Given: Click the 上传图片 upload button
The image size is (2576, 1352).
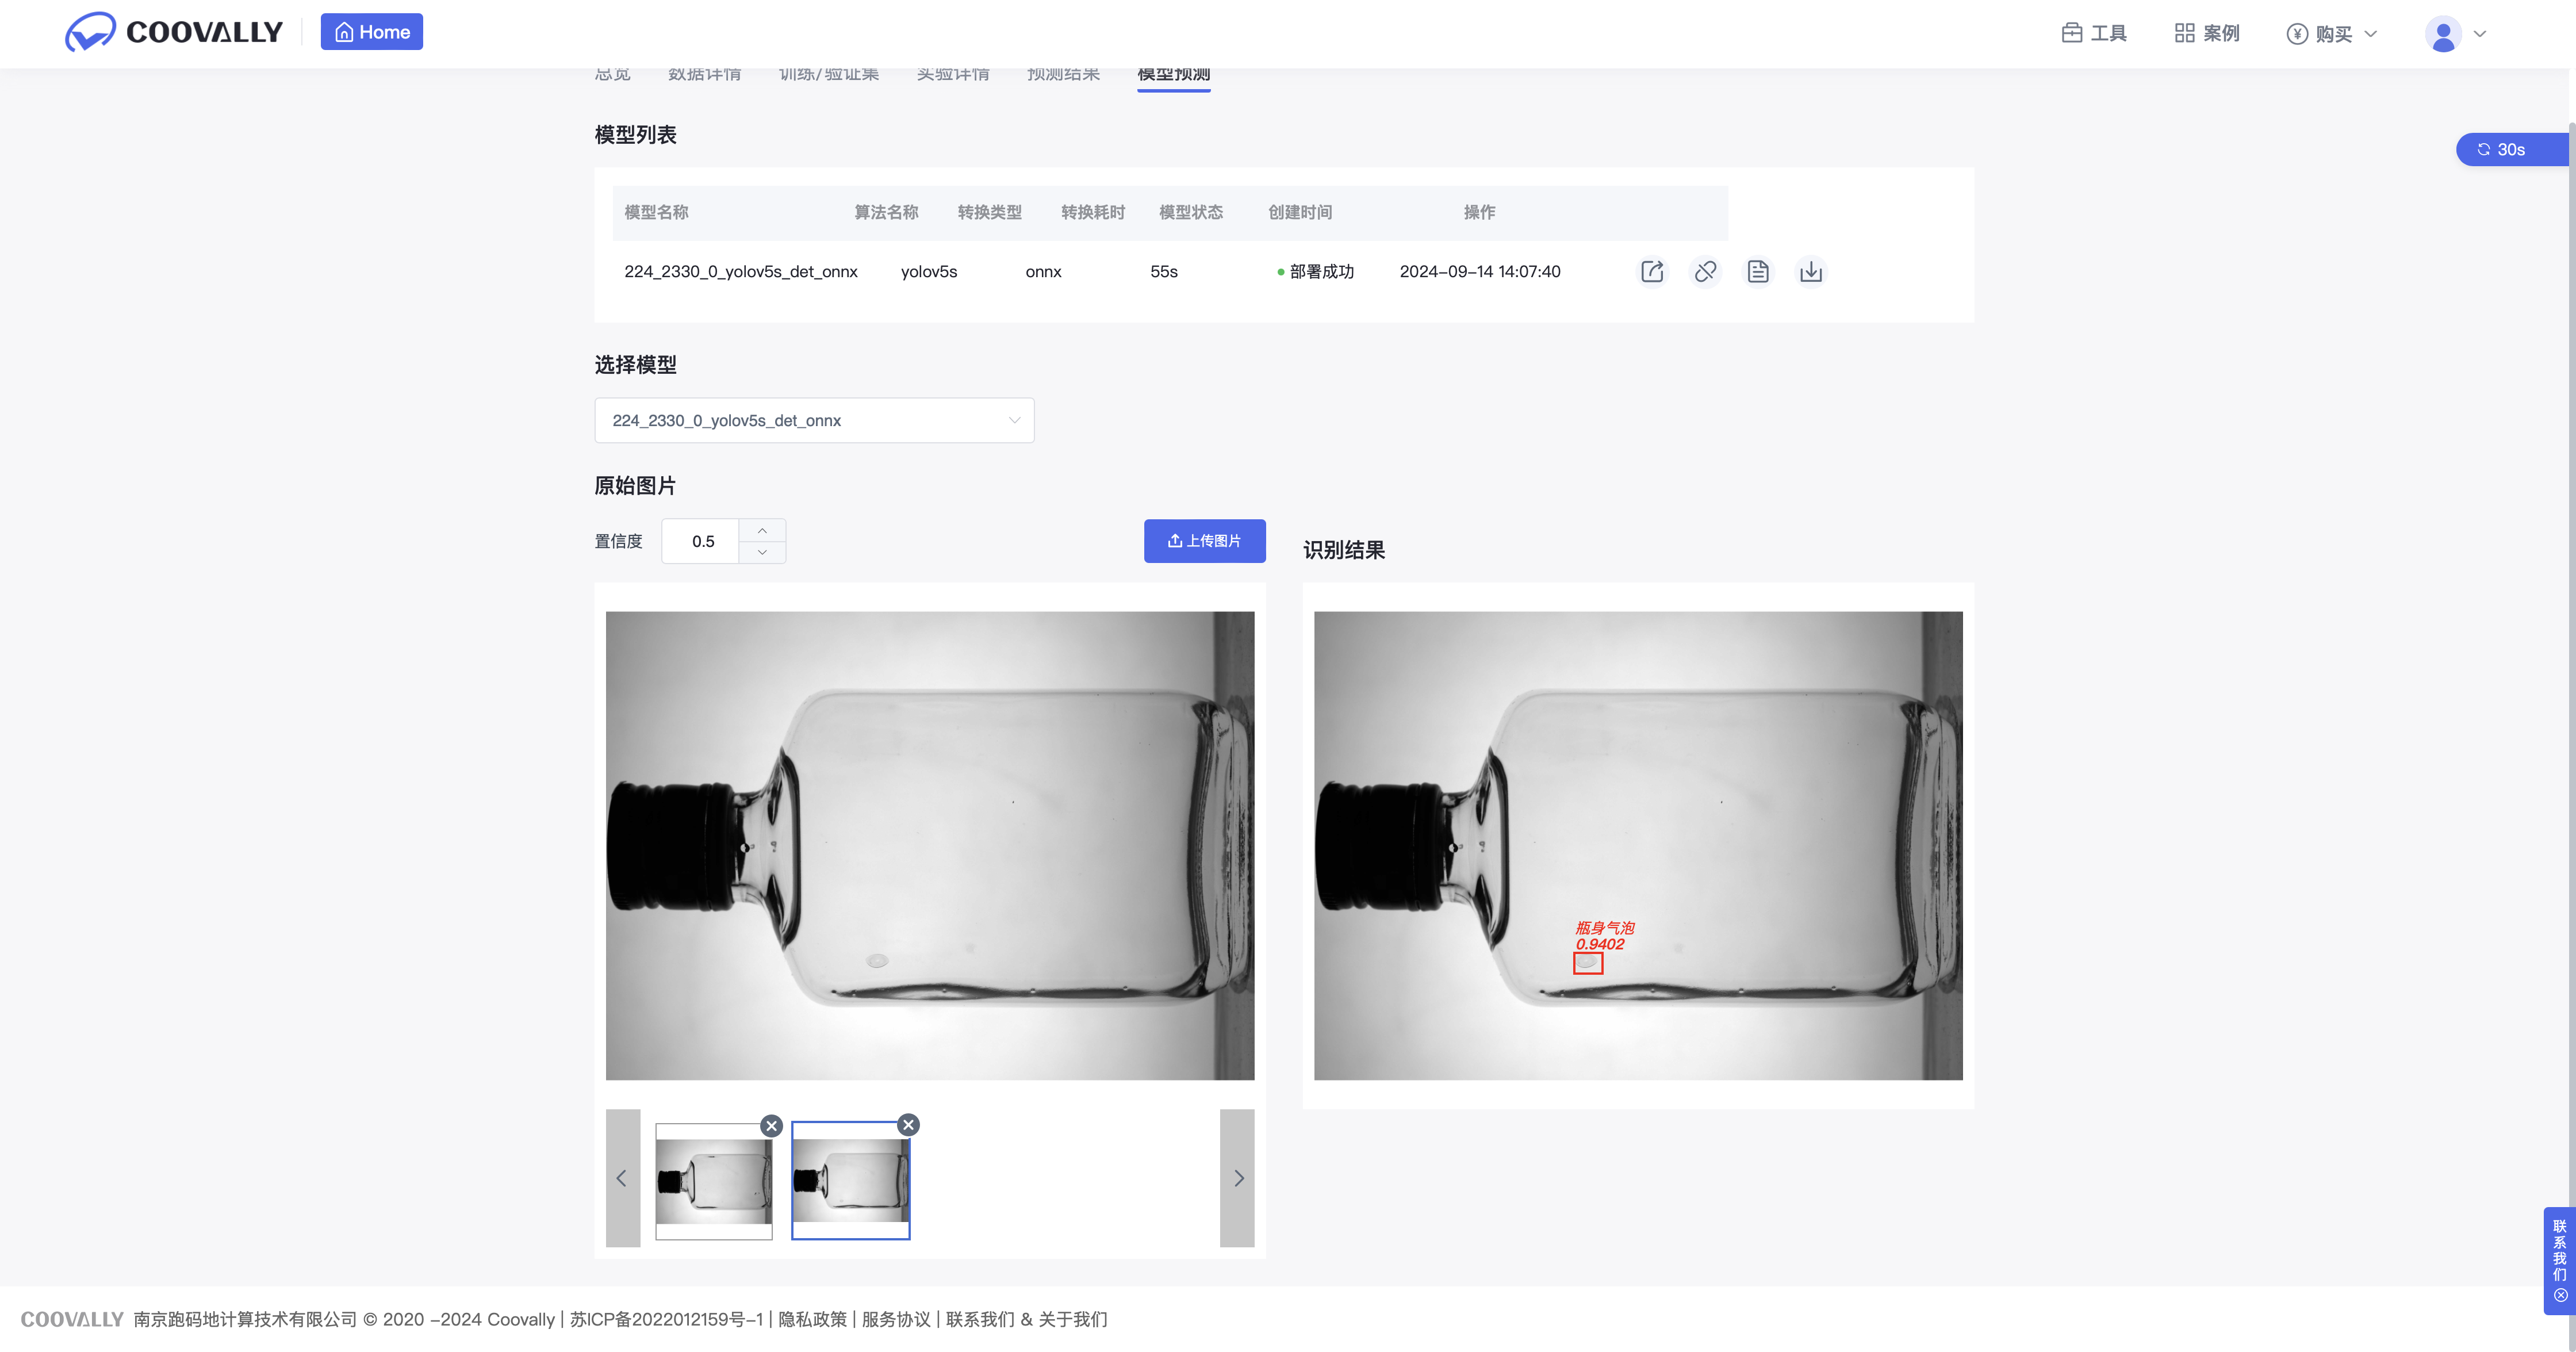Looking at the screenshot, I should (x=1204, y=540).
